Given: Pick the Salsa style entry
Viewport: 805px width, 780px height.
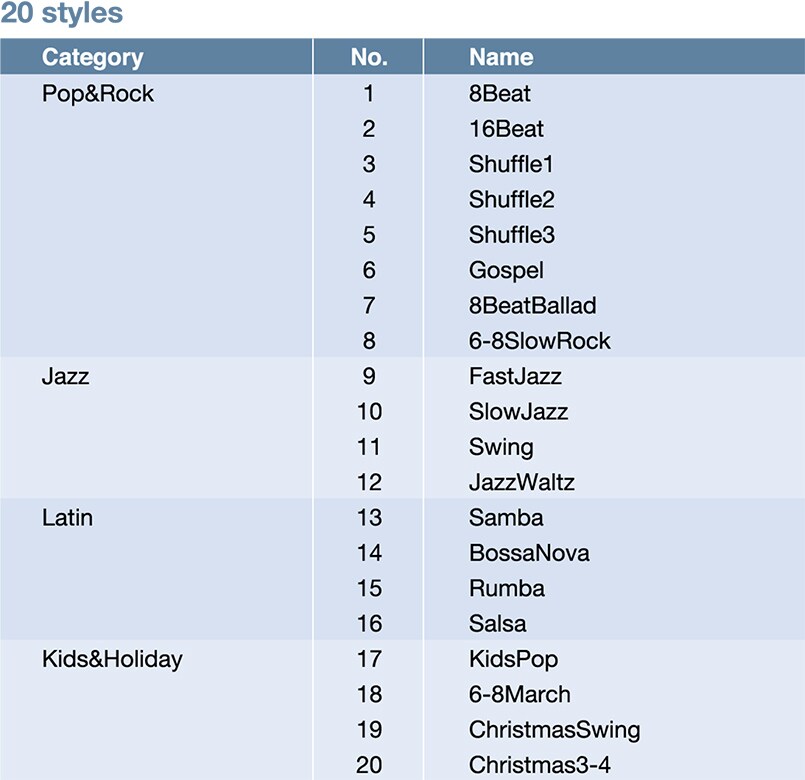Looking at the screenshot, I should point(497,624).
